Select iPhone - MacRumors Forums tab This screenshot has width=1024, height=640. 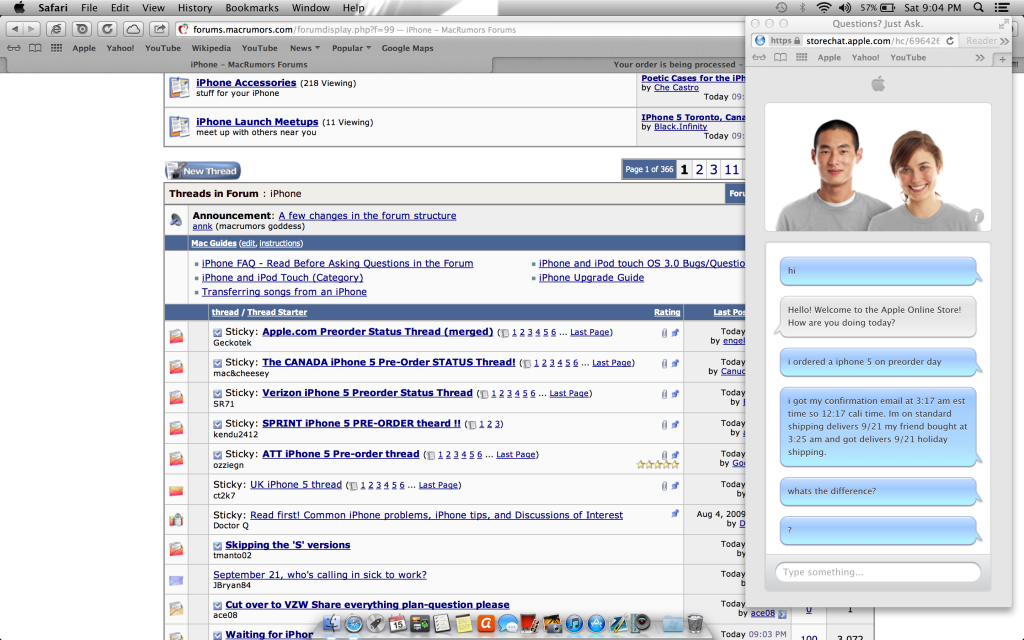click(248, 65)
